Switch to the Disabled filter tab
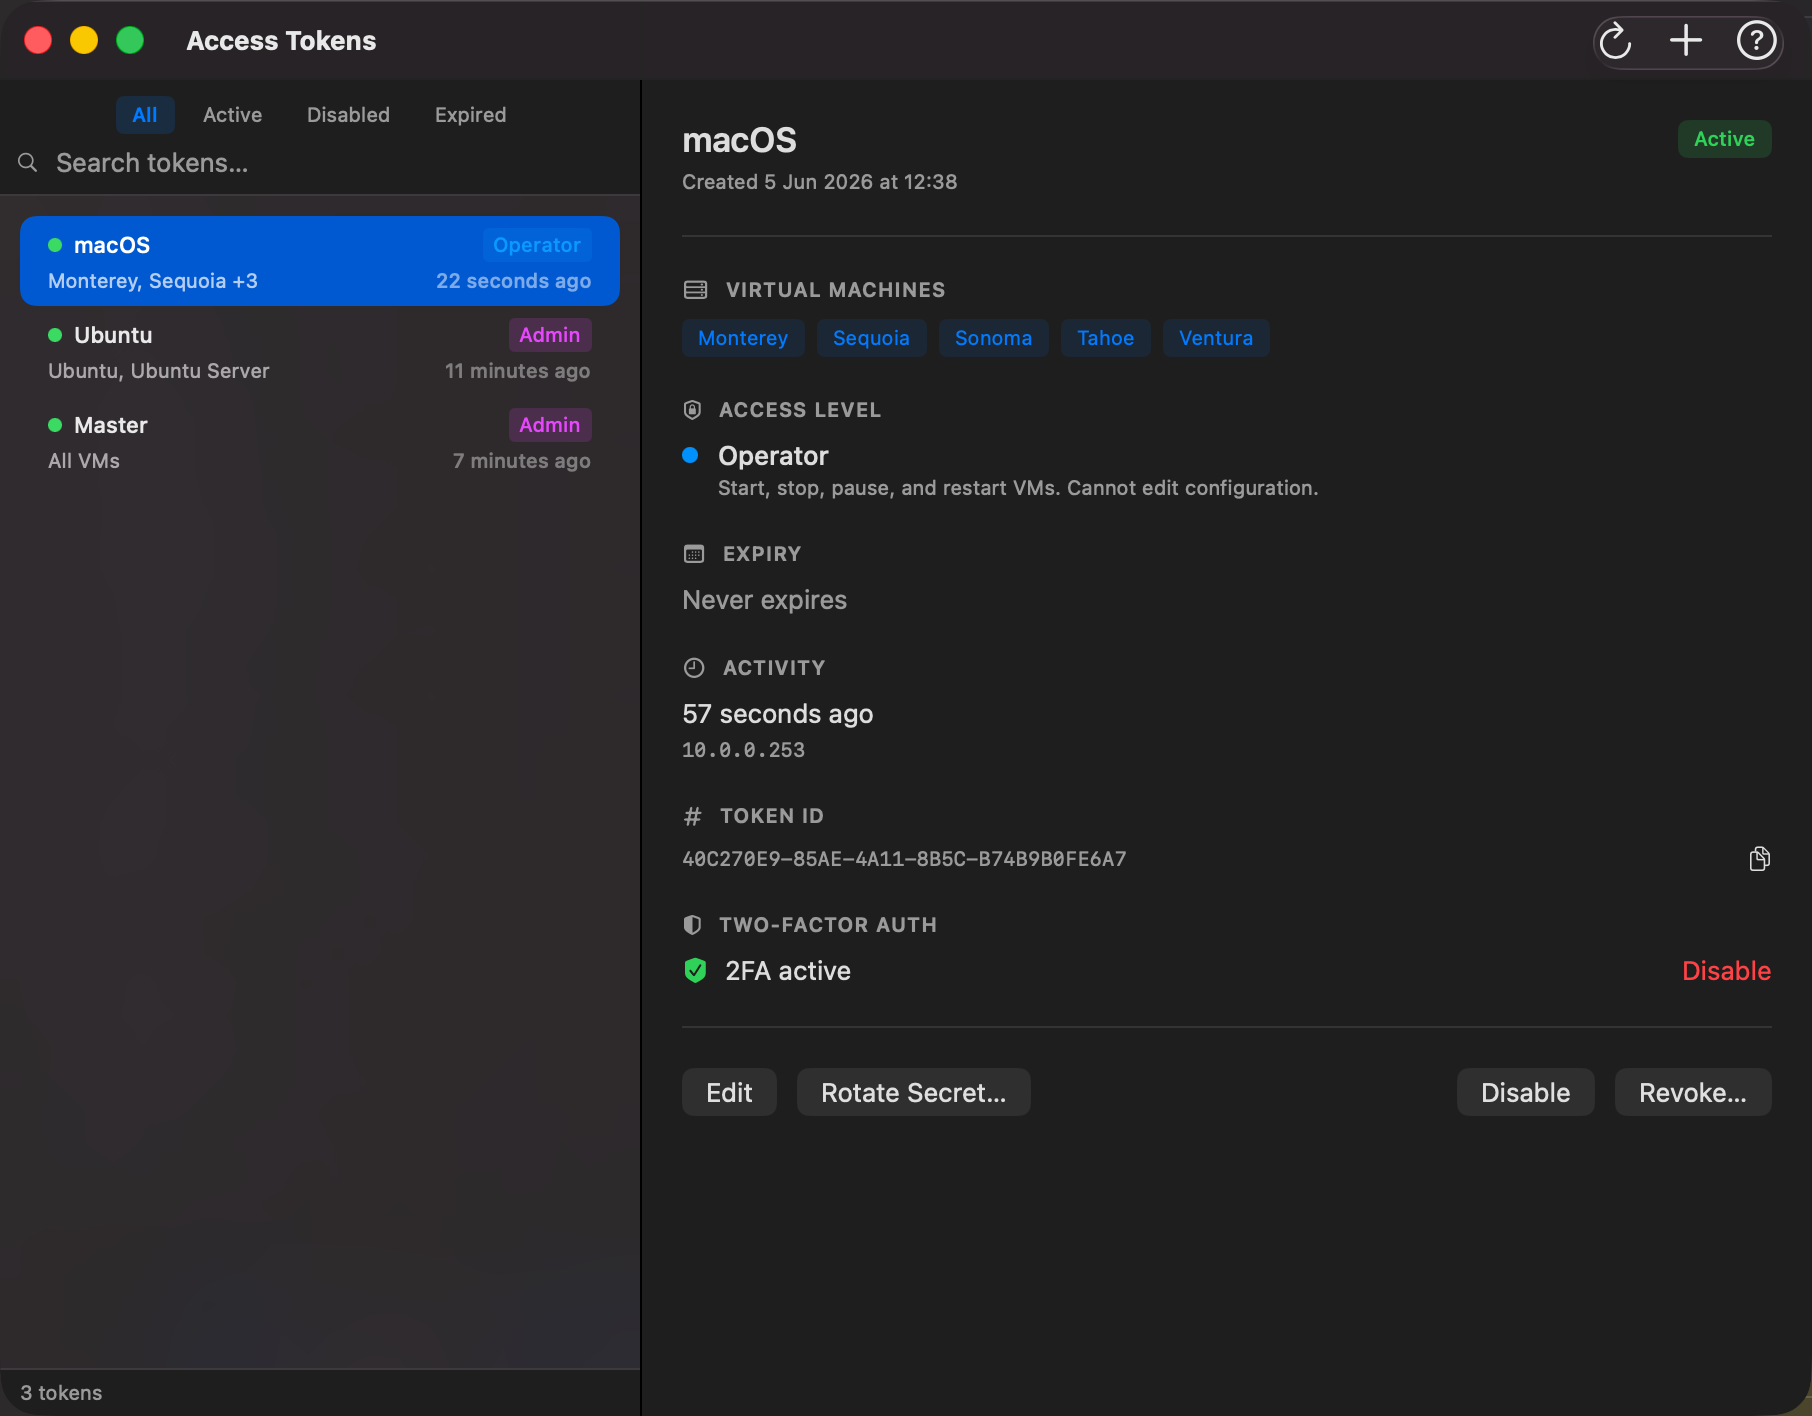Viewport: 1812px width, 1416px height. click(x=349, y=115)
